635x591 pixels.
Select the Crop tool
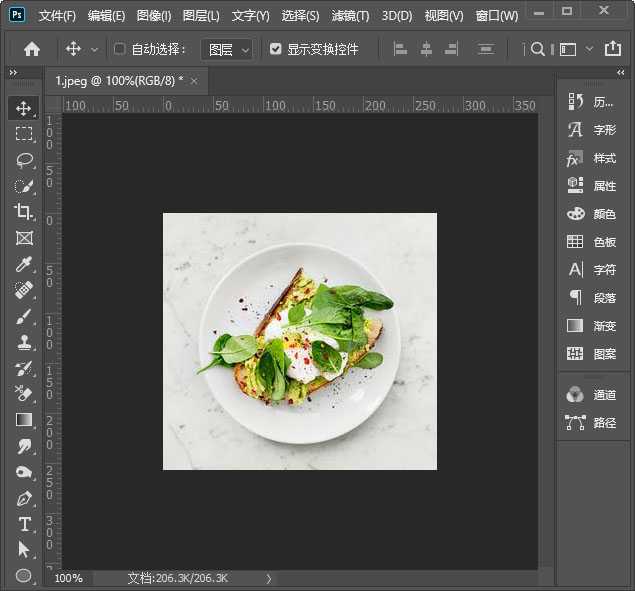click(x=24, y=212)
